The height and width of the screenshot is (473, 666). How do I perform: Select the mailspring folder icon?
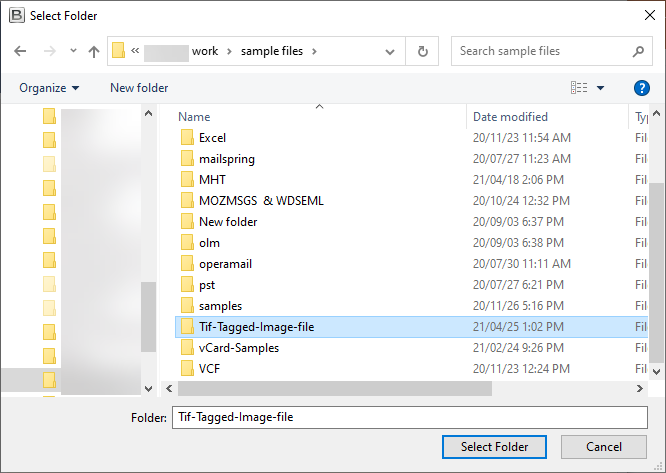187,159
